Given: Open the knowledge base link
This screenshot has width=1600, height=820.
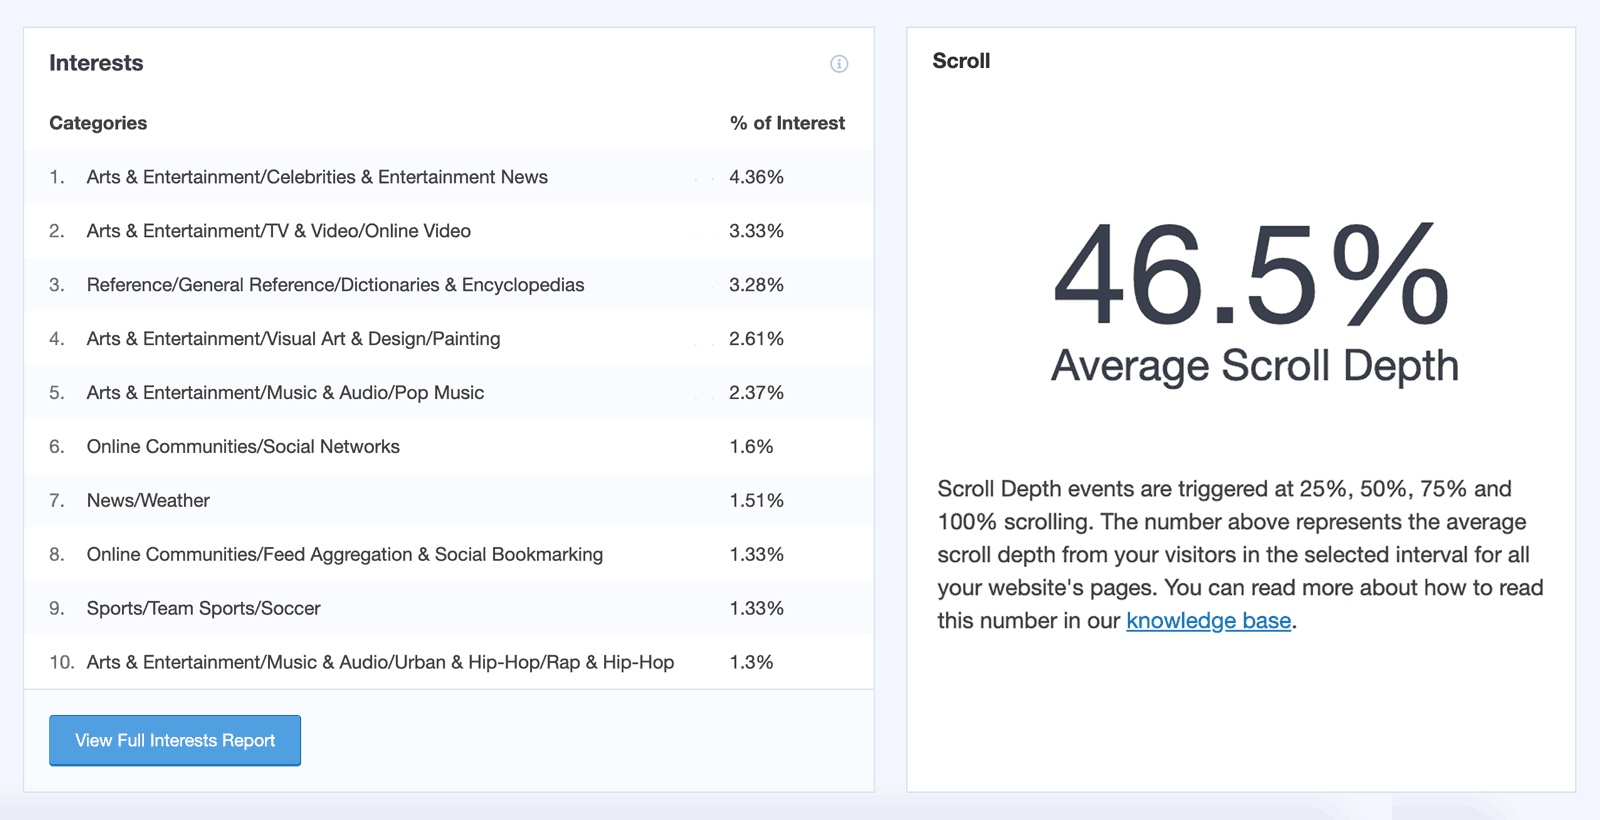Looking at the screenshot, I should pos(1207,620).
